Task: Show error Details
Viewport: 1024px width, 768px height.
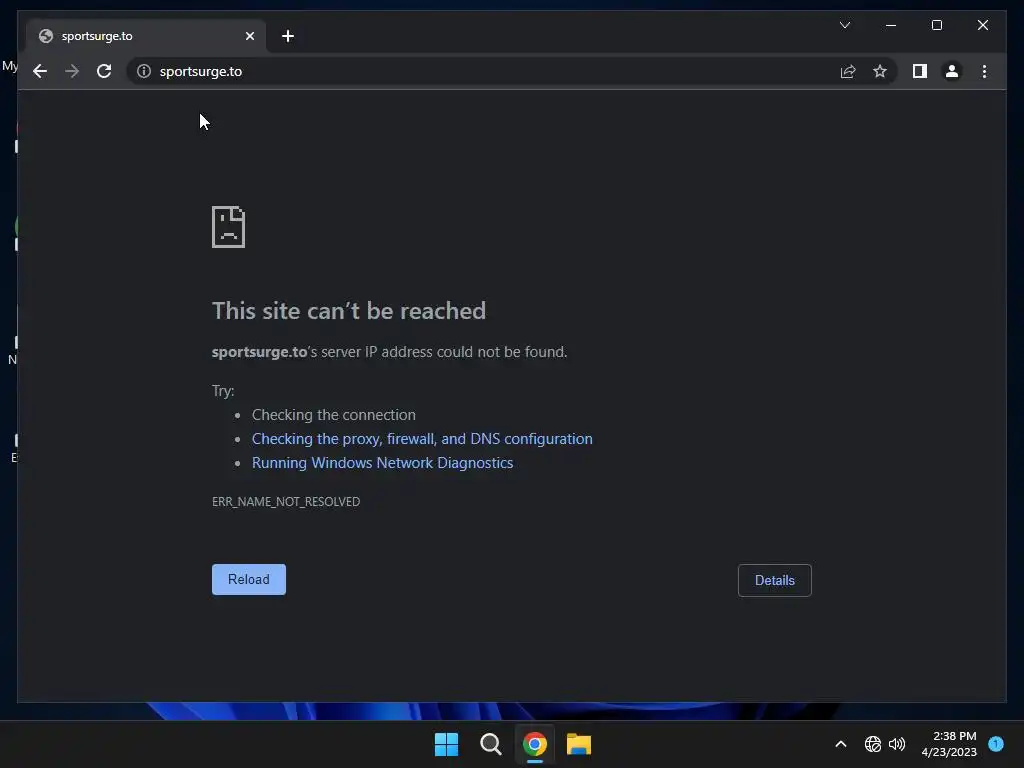Action: tap(775, 581)
